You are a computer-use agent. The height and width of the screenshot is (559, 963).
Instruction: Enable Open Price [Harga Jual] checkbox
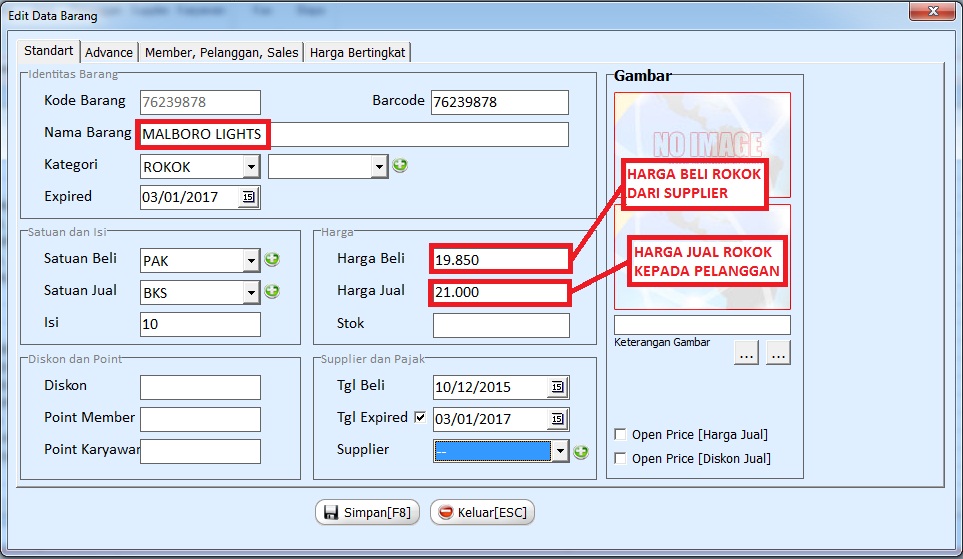(620, 434)
